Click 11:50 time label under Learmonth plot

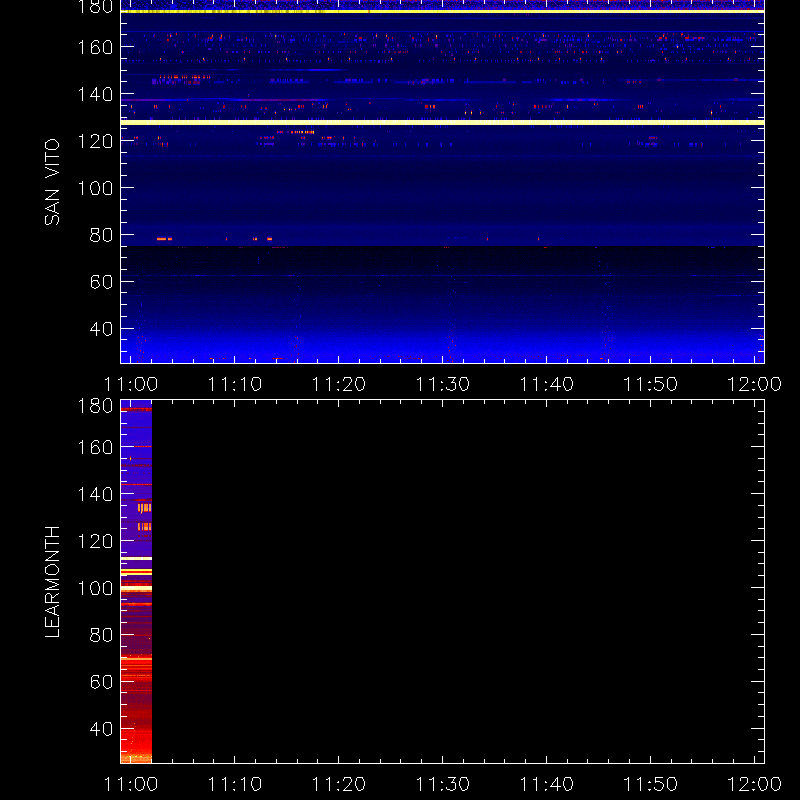[x=651, y=784]
